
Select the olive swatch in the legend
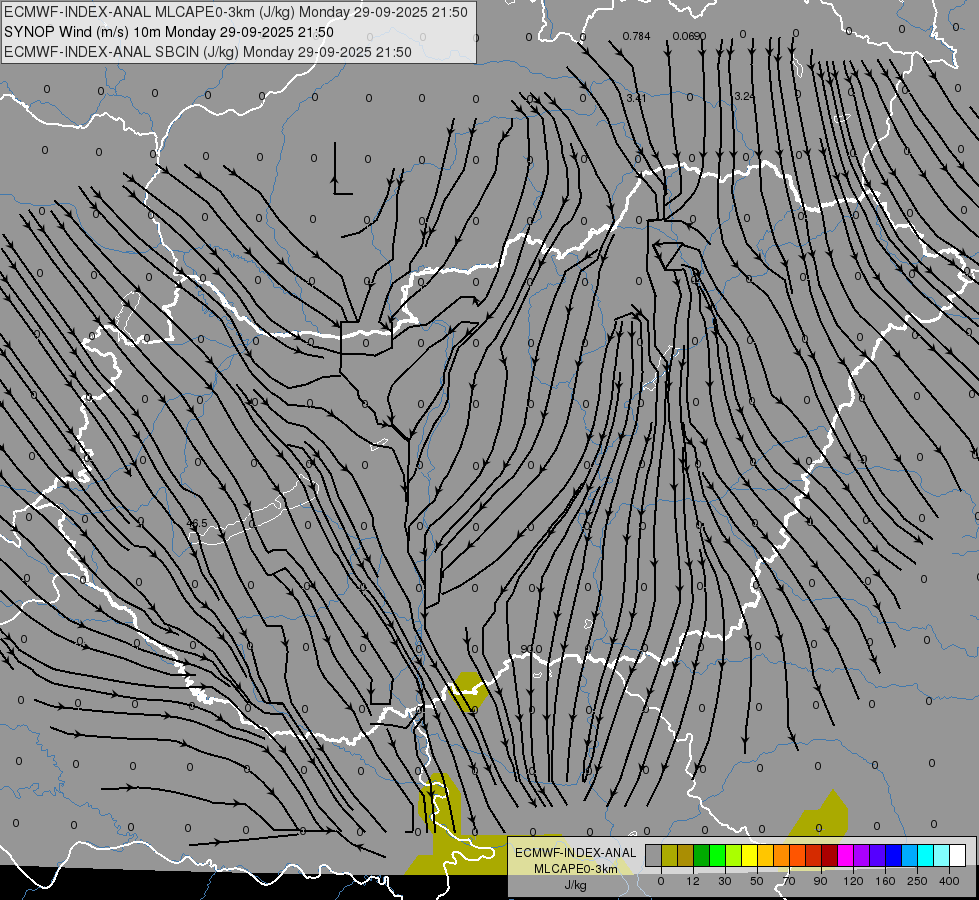[669, 855]
